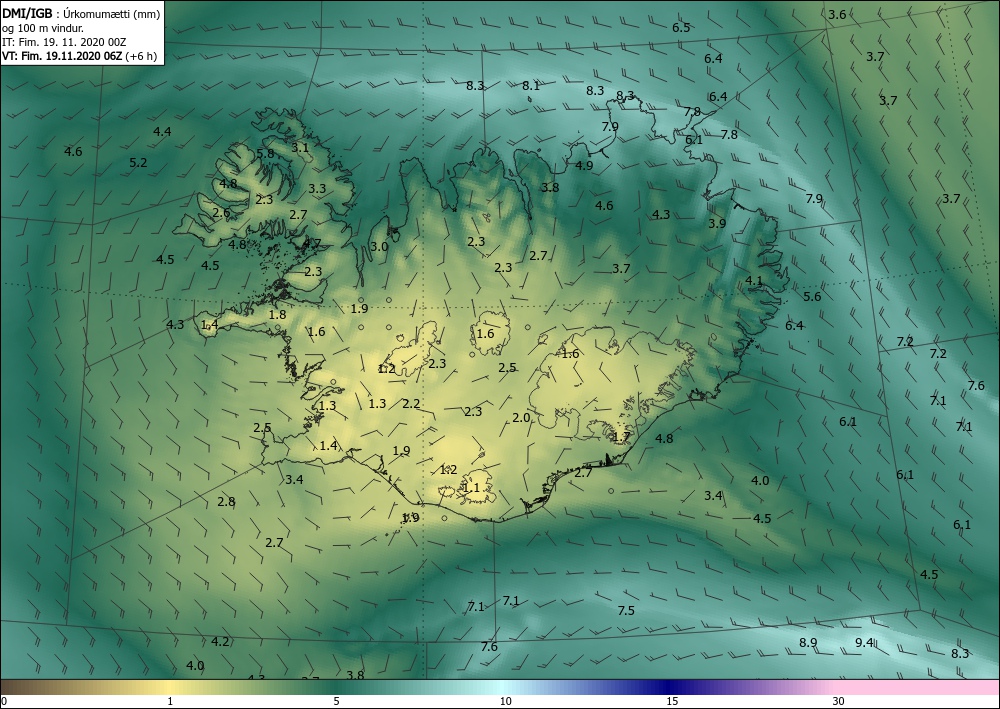
Task: Click the 15 label on the color scale
Action: tap(672, 702)
